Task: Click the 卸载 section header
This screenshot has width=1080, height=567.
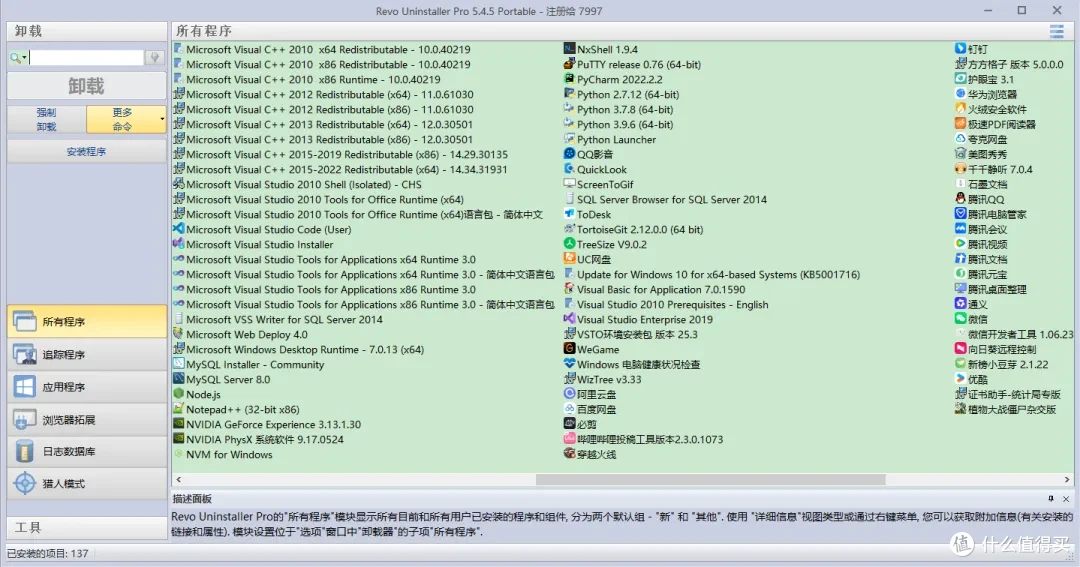Action: point(87,31)
